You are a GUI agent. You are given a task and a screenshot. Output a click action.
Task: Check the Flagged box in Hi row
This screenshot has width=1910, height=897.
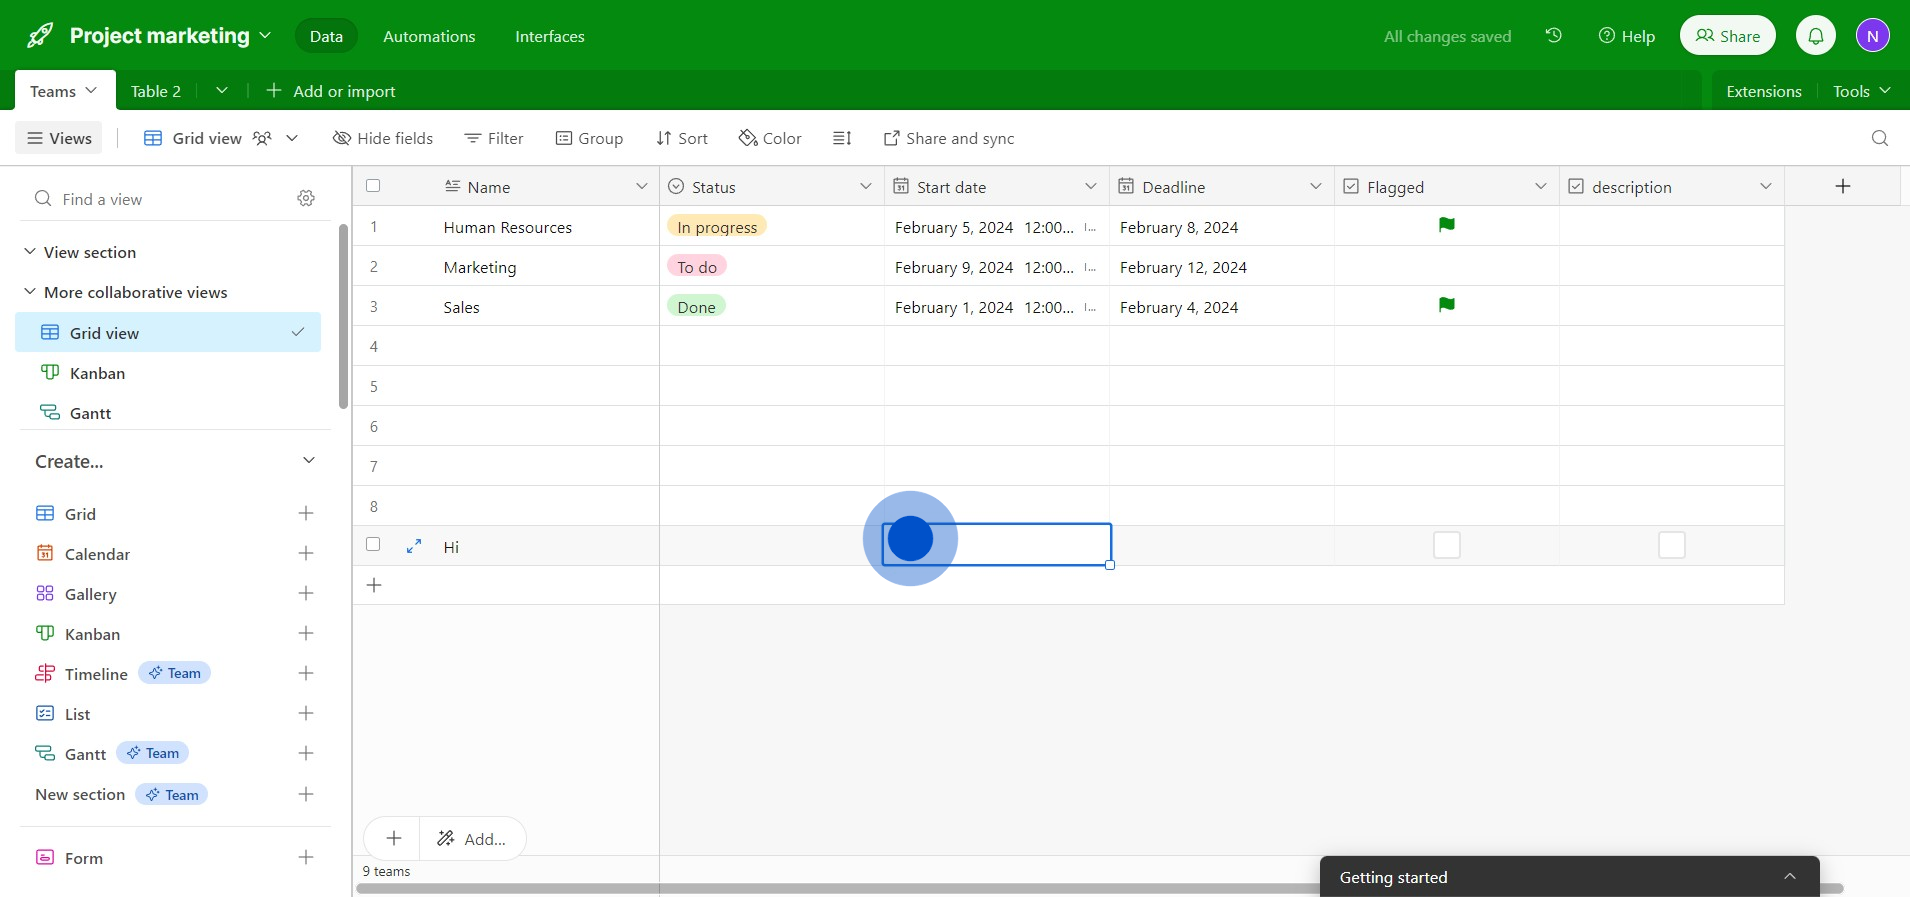1446,545
